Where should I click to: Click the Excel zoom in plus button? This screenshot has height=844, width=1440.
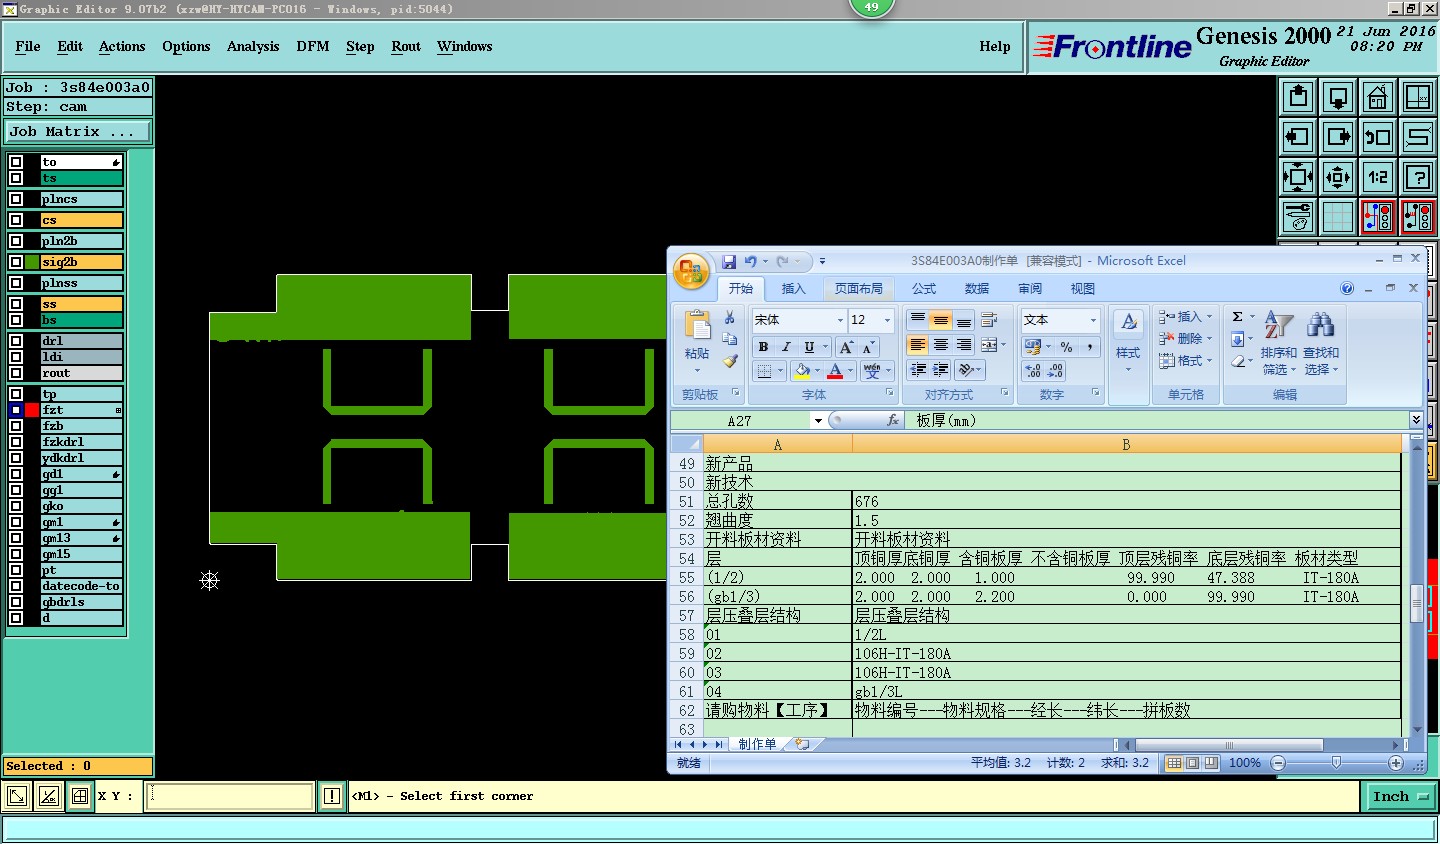[x=1396, y=763]
